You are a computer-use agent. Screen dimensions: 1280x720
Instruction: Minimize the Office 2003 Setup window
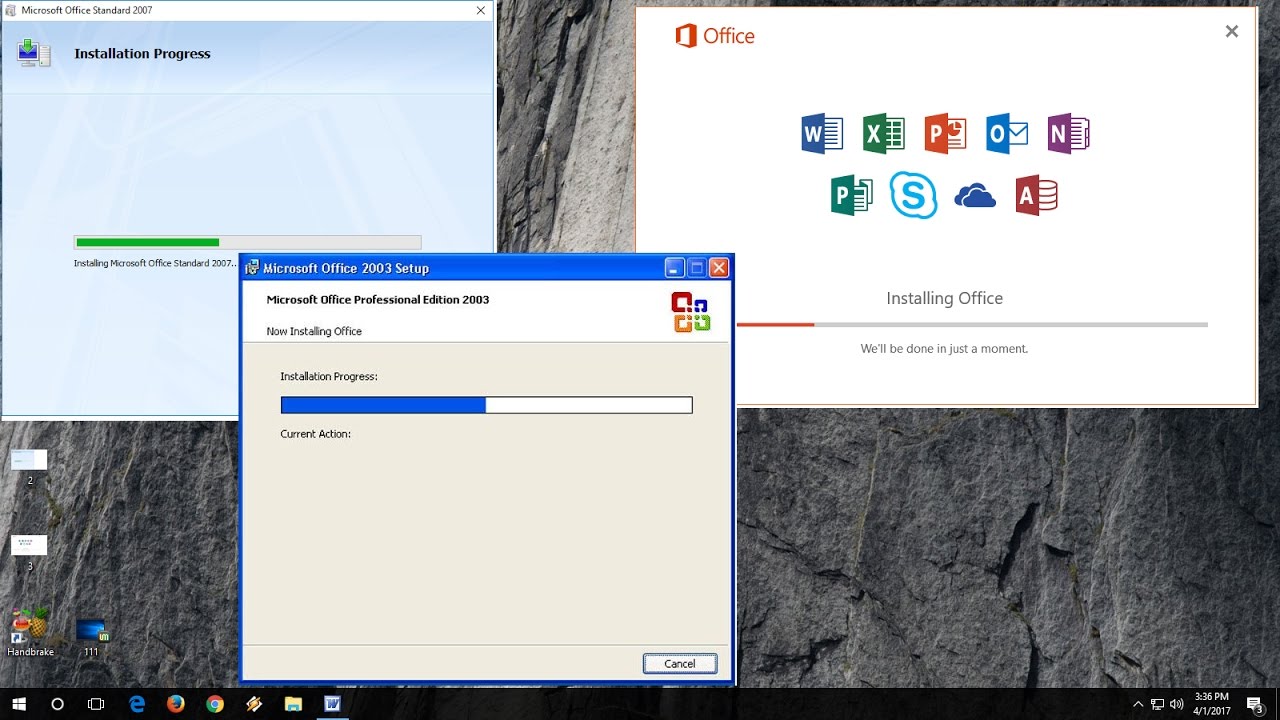(675, 268)
